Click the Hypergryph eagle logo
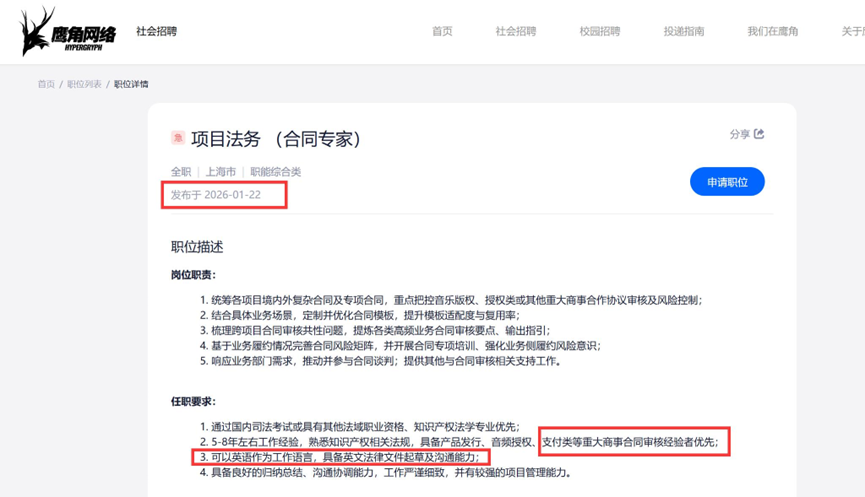 tap(67, 31)
